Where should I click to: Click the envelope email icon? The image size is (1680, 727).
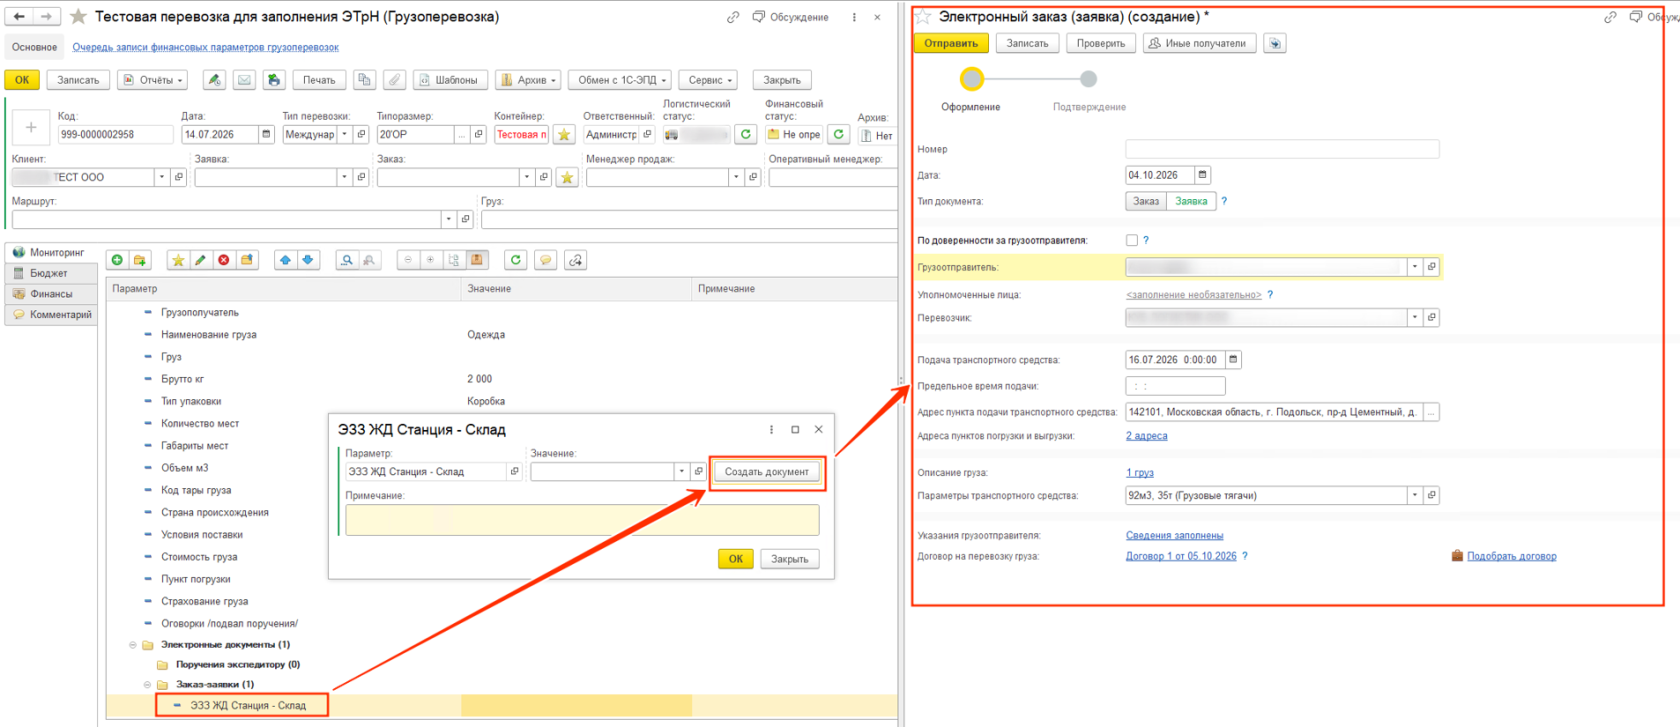point(244,80)
